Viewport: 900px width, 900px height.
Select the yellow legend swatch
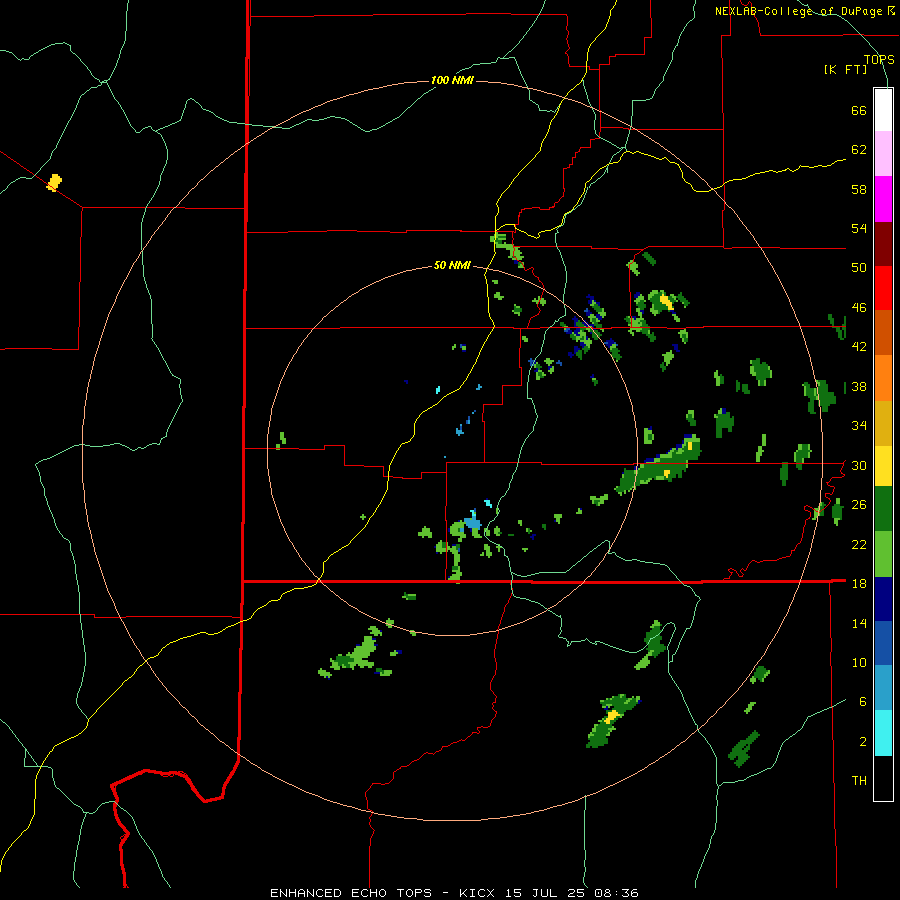coord(883,466)
